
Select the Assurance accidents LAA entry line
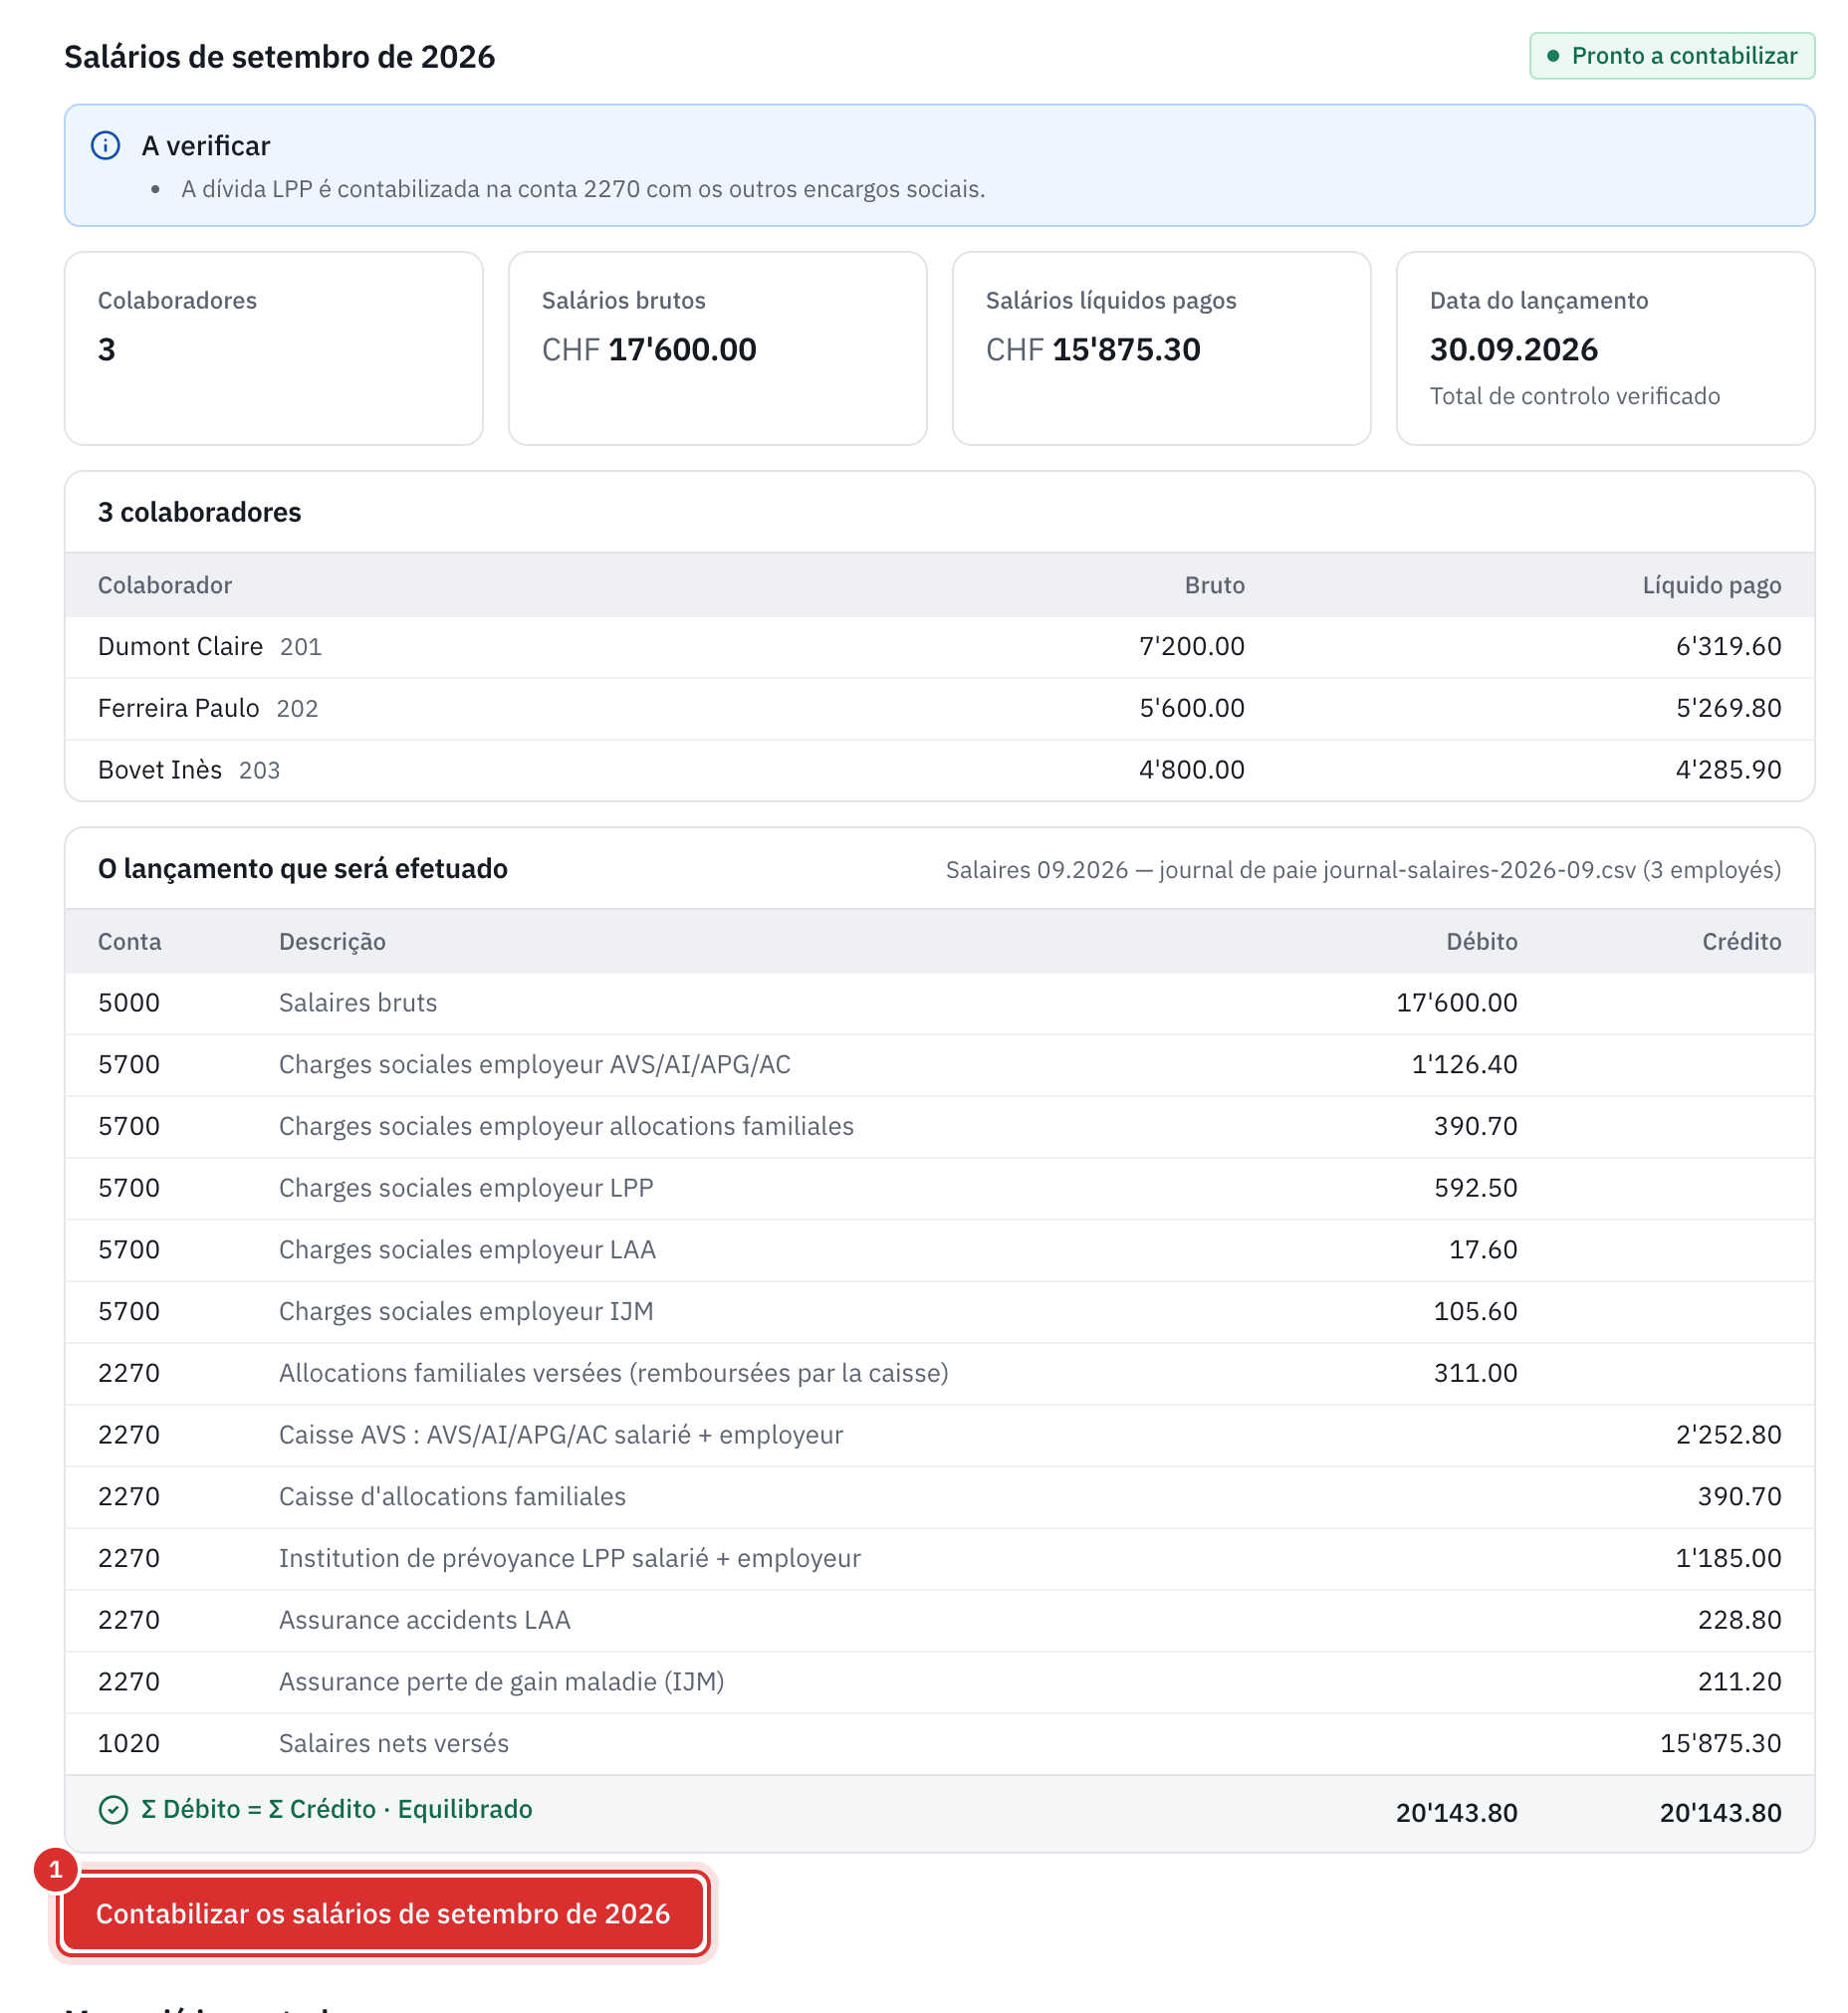point(939,1620)
